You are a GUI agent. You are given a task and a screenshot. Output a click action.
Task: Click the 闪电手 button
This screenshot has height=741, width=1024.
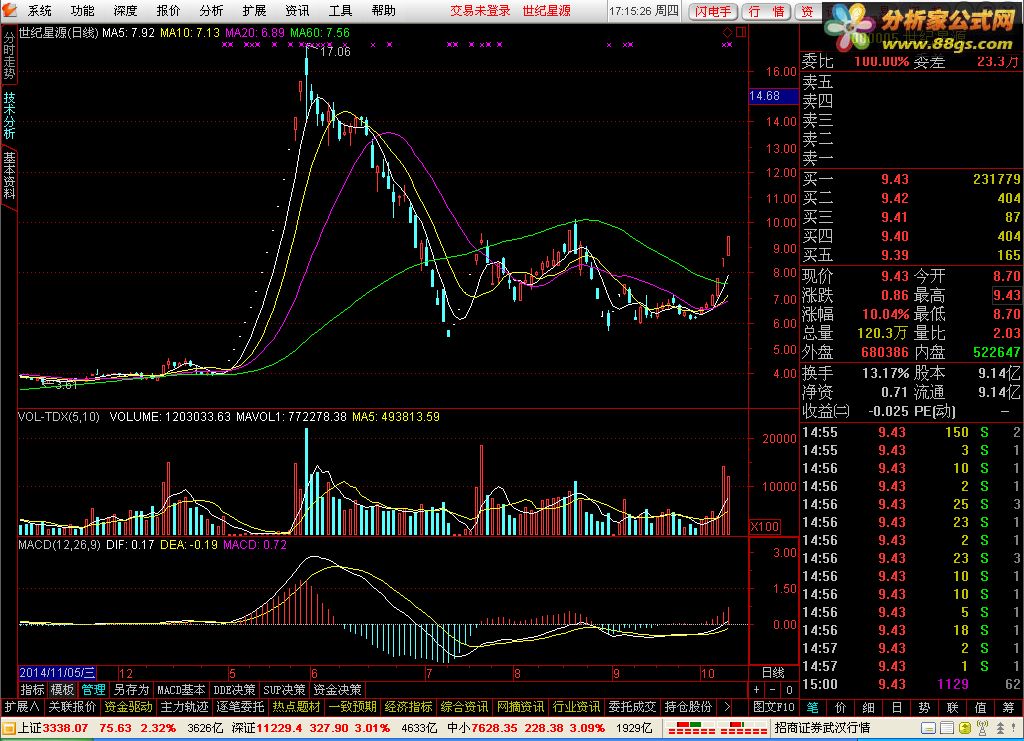[x=713, y=12]
